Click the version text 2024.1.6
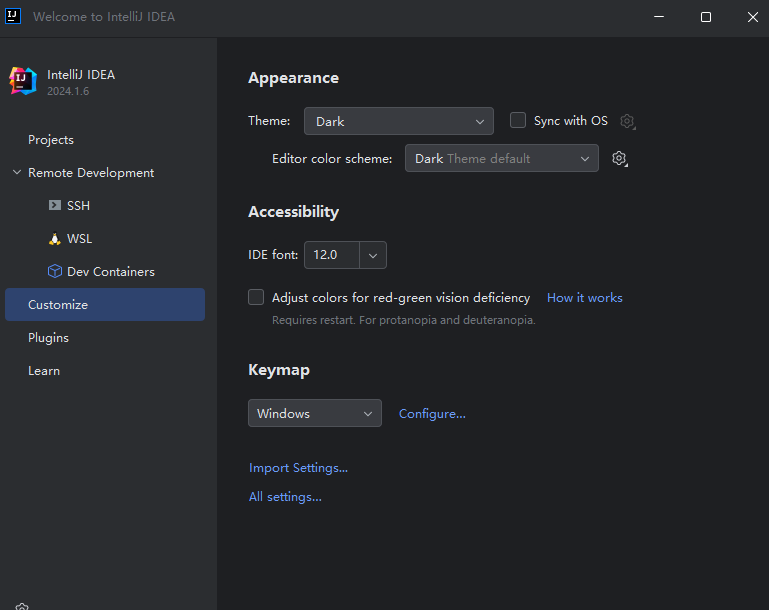The image size is (769, 610). click(68, 91)
